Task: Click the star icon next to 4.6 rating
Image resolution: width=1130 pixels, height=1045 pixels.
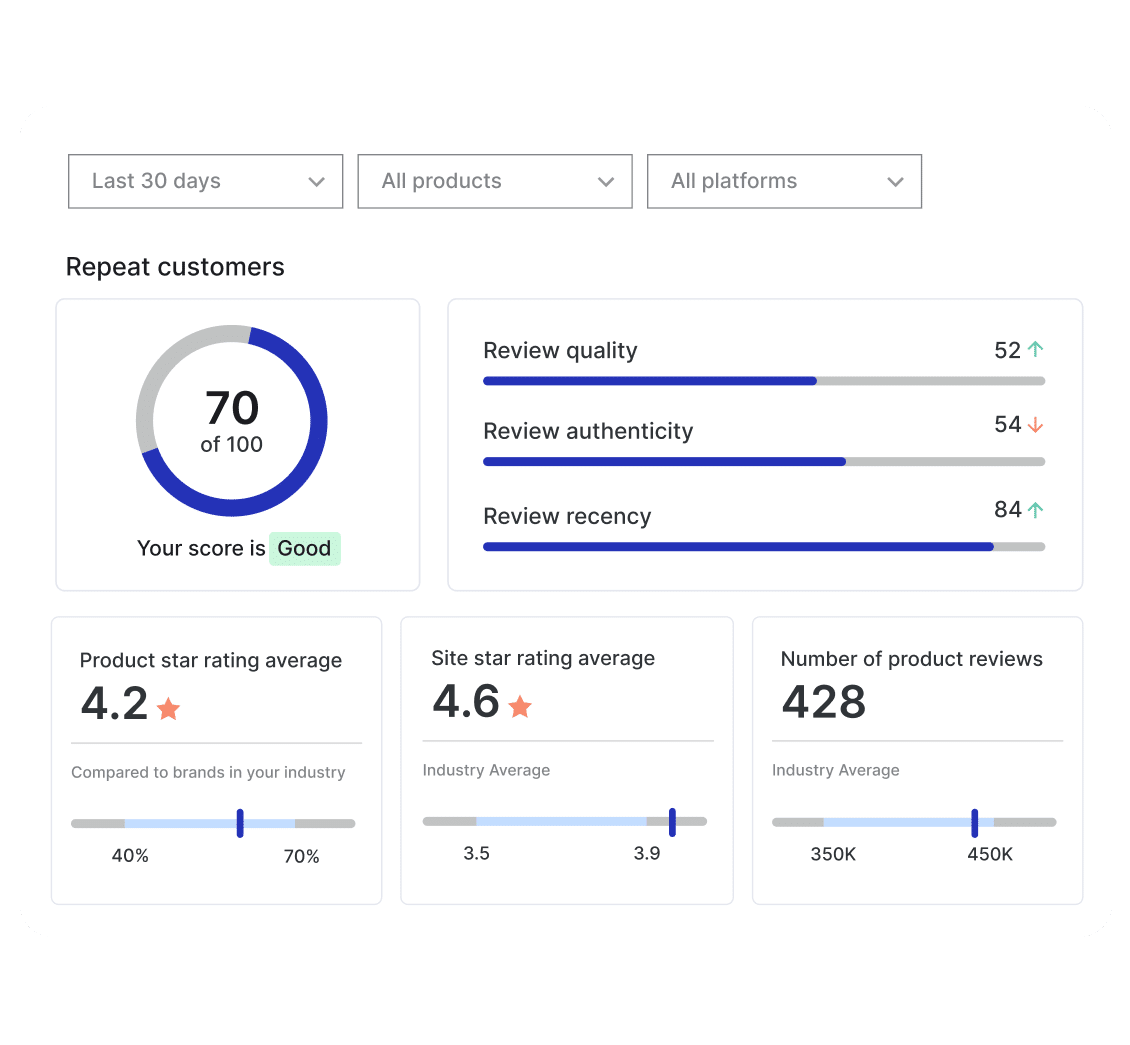Action: tap(520, 707)
